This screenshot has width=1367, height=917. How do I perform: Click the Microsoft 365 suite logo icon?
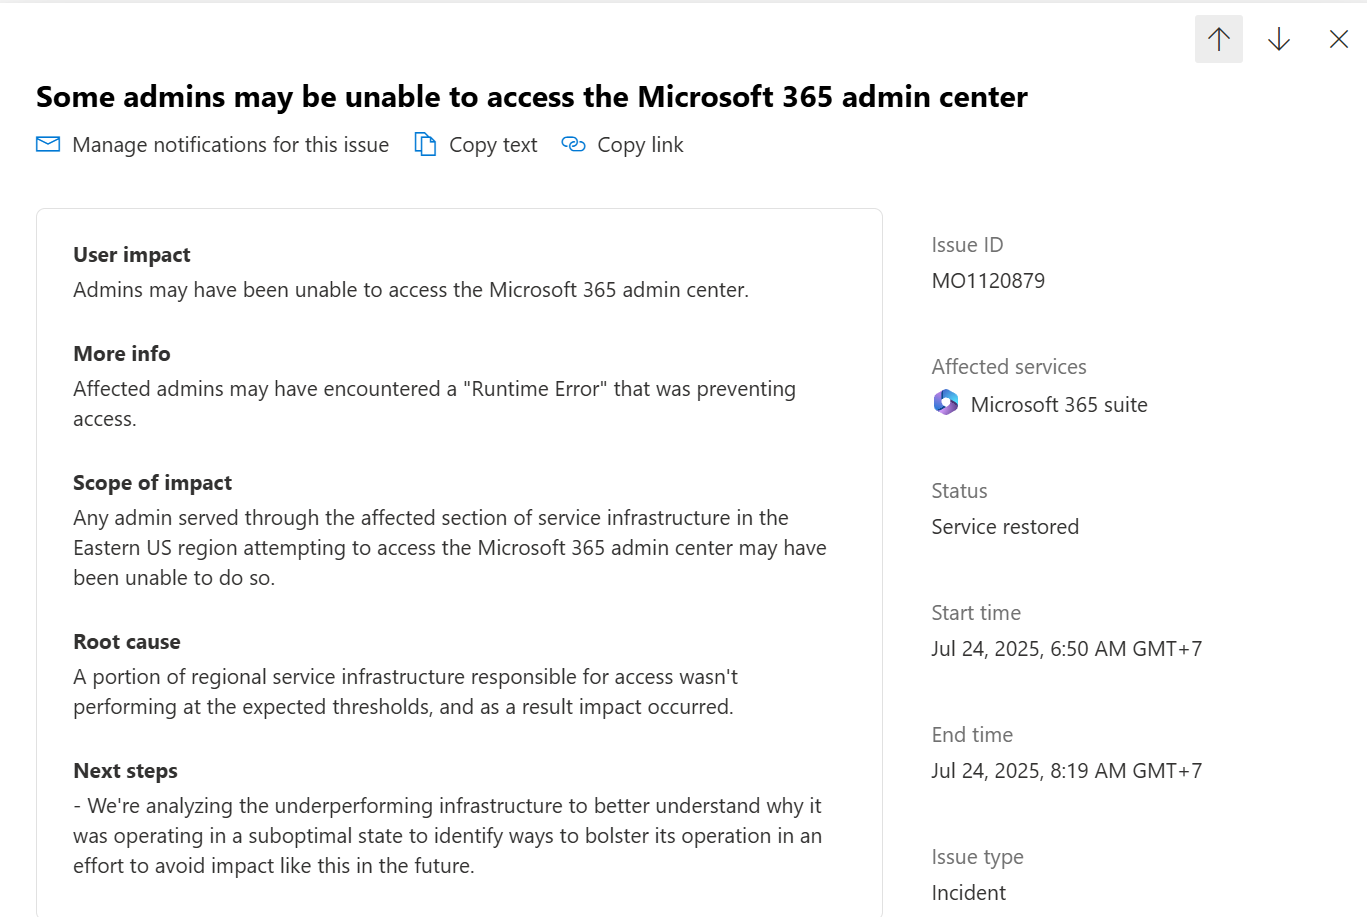click(945, 403)
